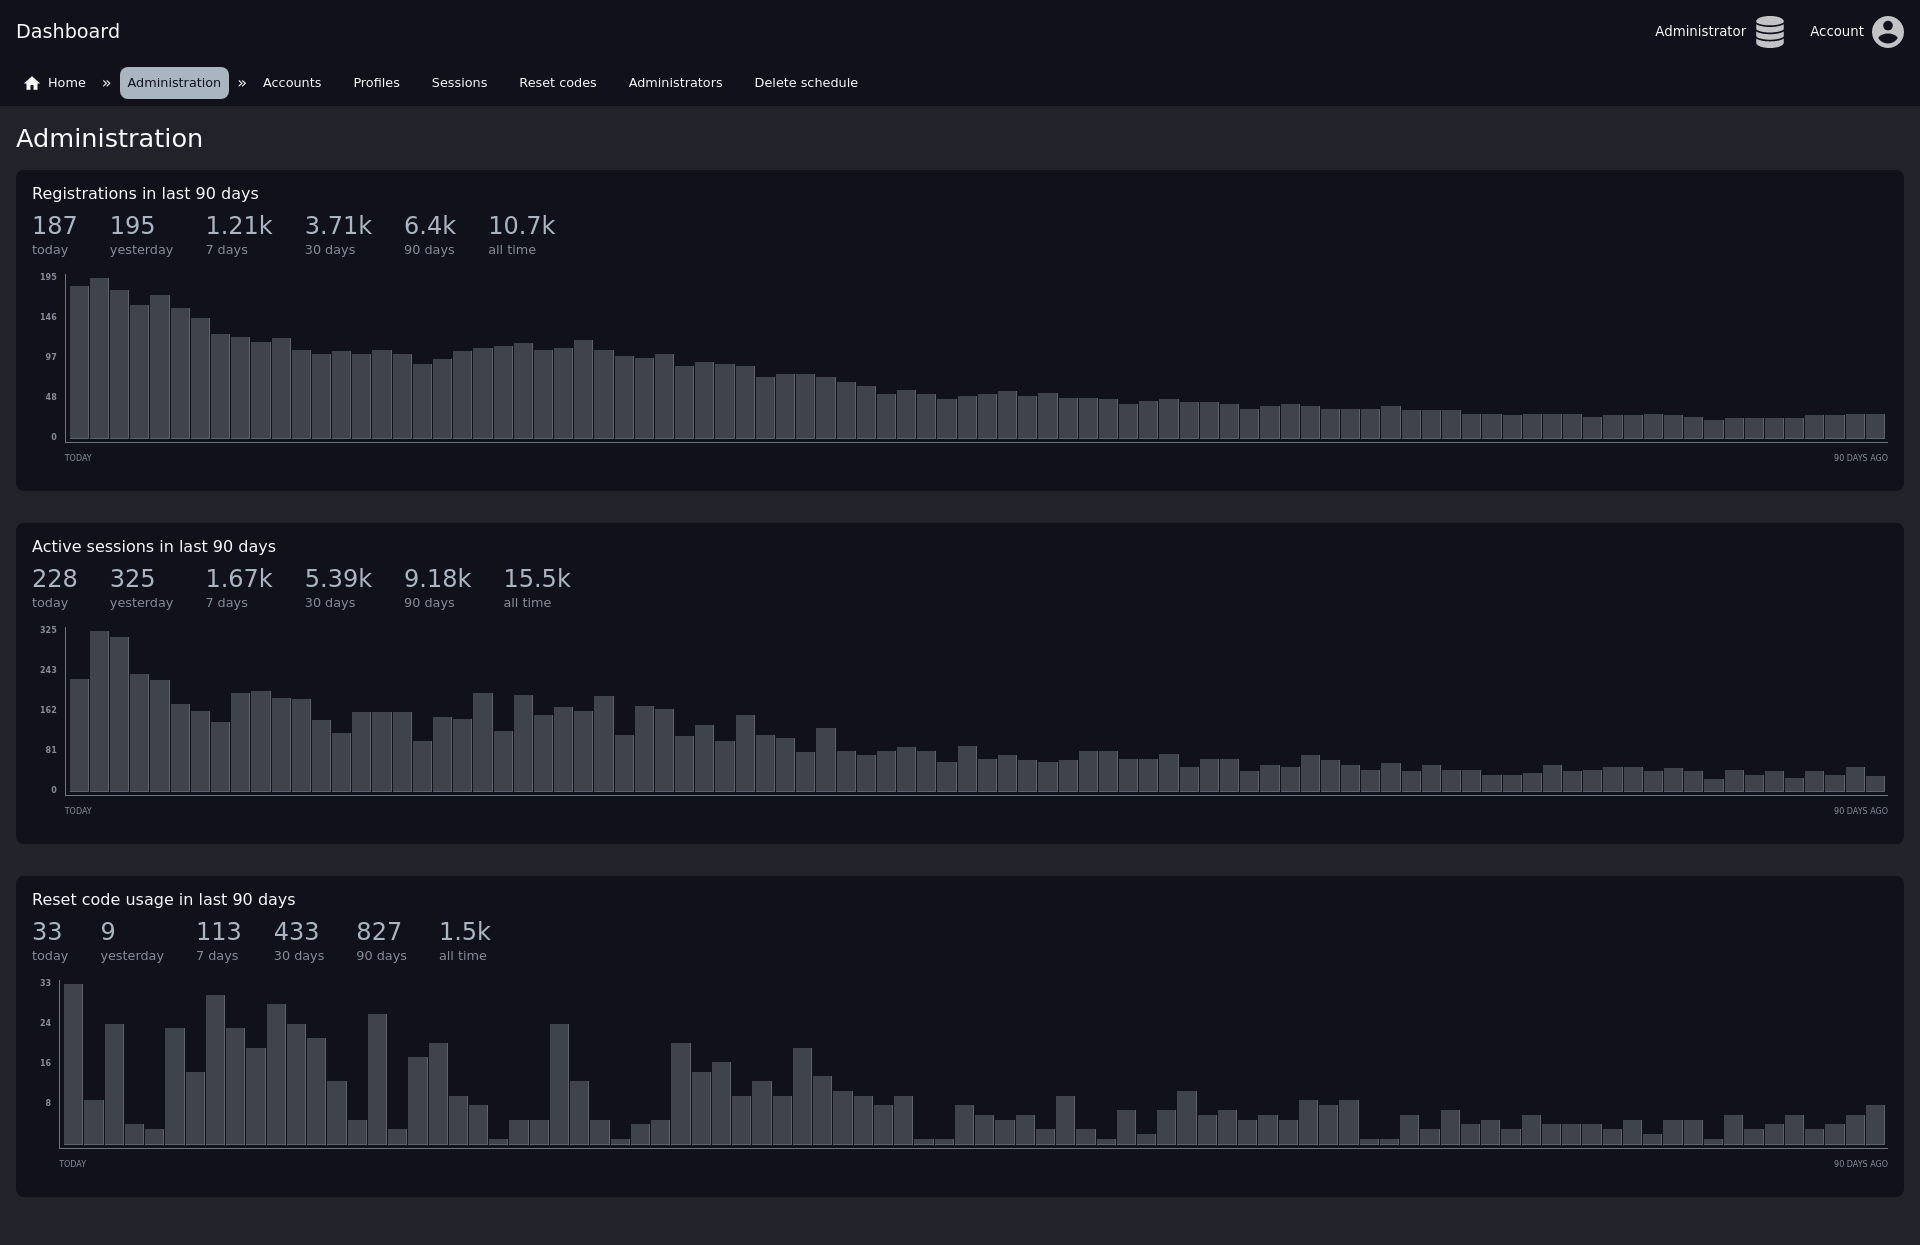Click Active sessions all time value 15.5k
Screen dimensions: 1920x1245
pyautogui.click(x=536, y=579)
